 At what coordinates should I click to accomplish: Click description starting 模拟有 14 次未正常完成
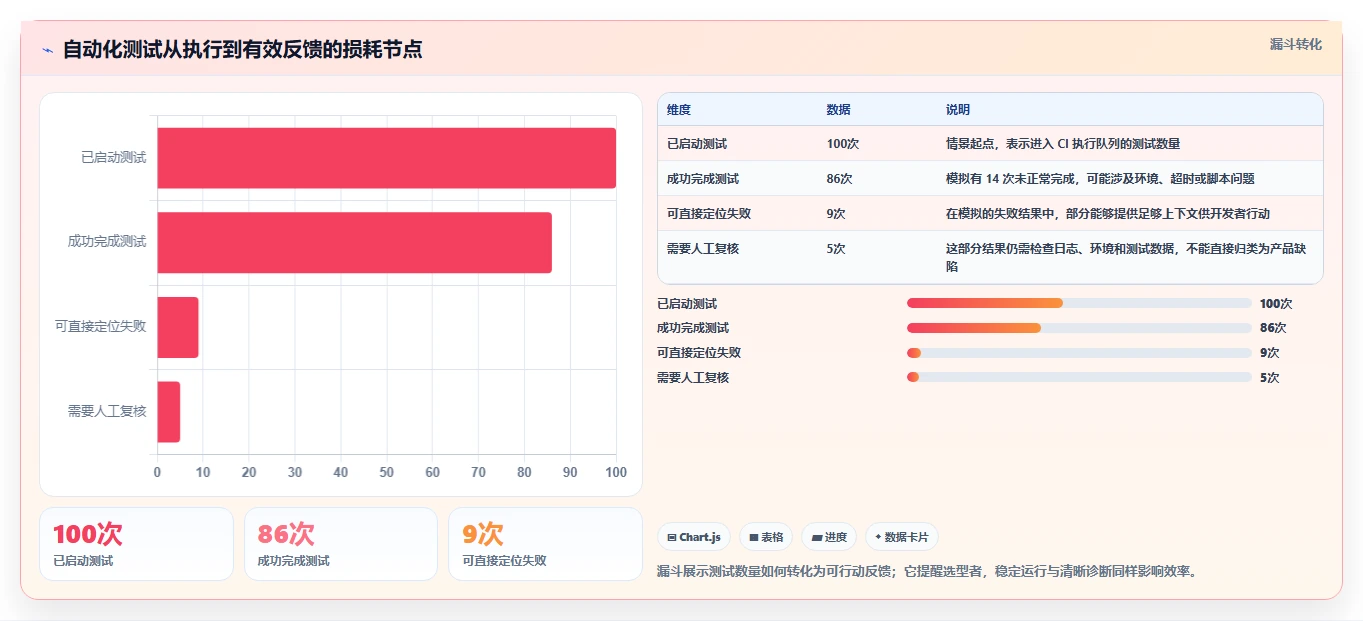(x=1100, y=179)
